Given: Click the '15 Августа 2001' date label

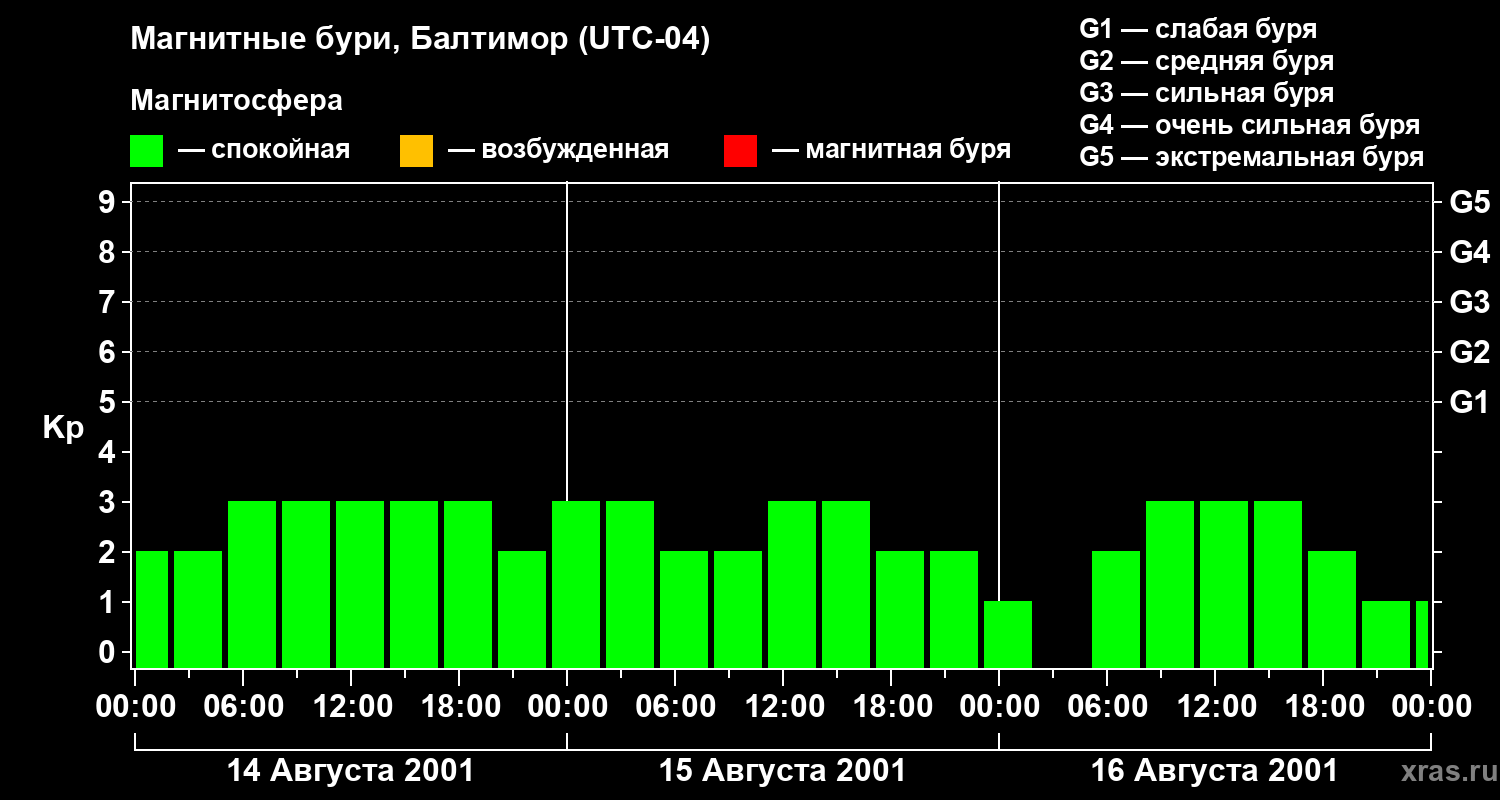Looking at the screenshot, I should point(782,770).
